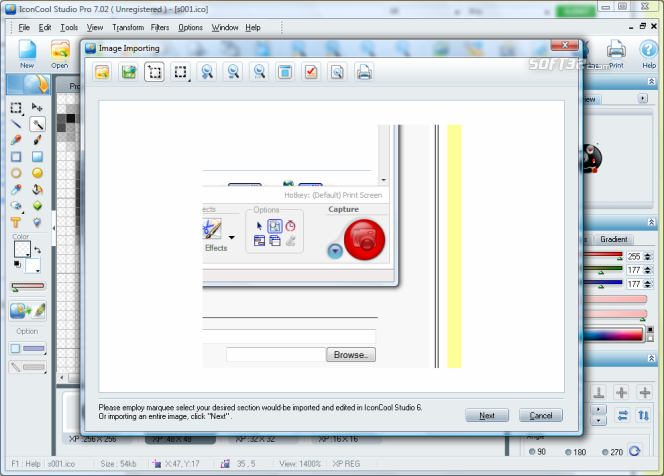Increase the red value 255 spinner
Viewport: 664px width, 476px height.
point(648,254)
